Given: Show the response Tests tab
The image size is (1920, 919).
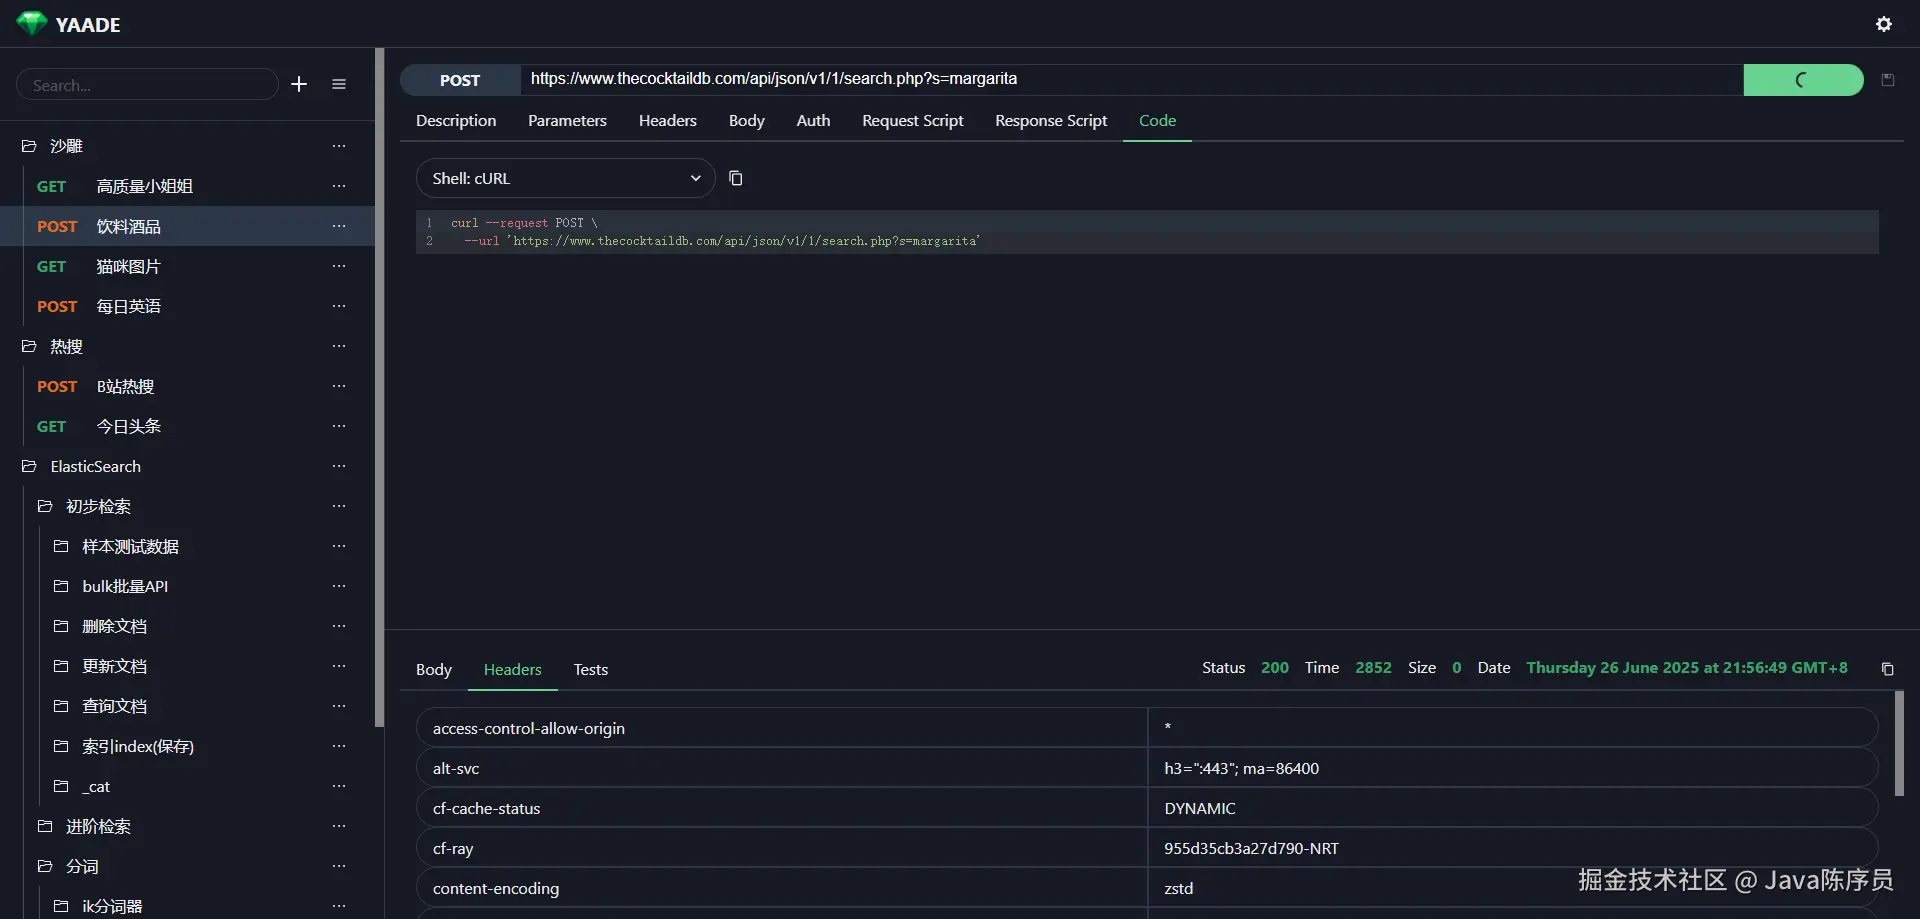Looking at the screenshot, I should coord(591,670).
